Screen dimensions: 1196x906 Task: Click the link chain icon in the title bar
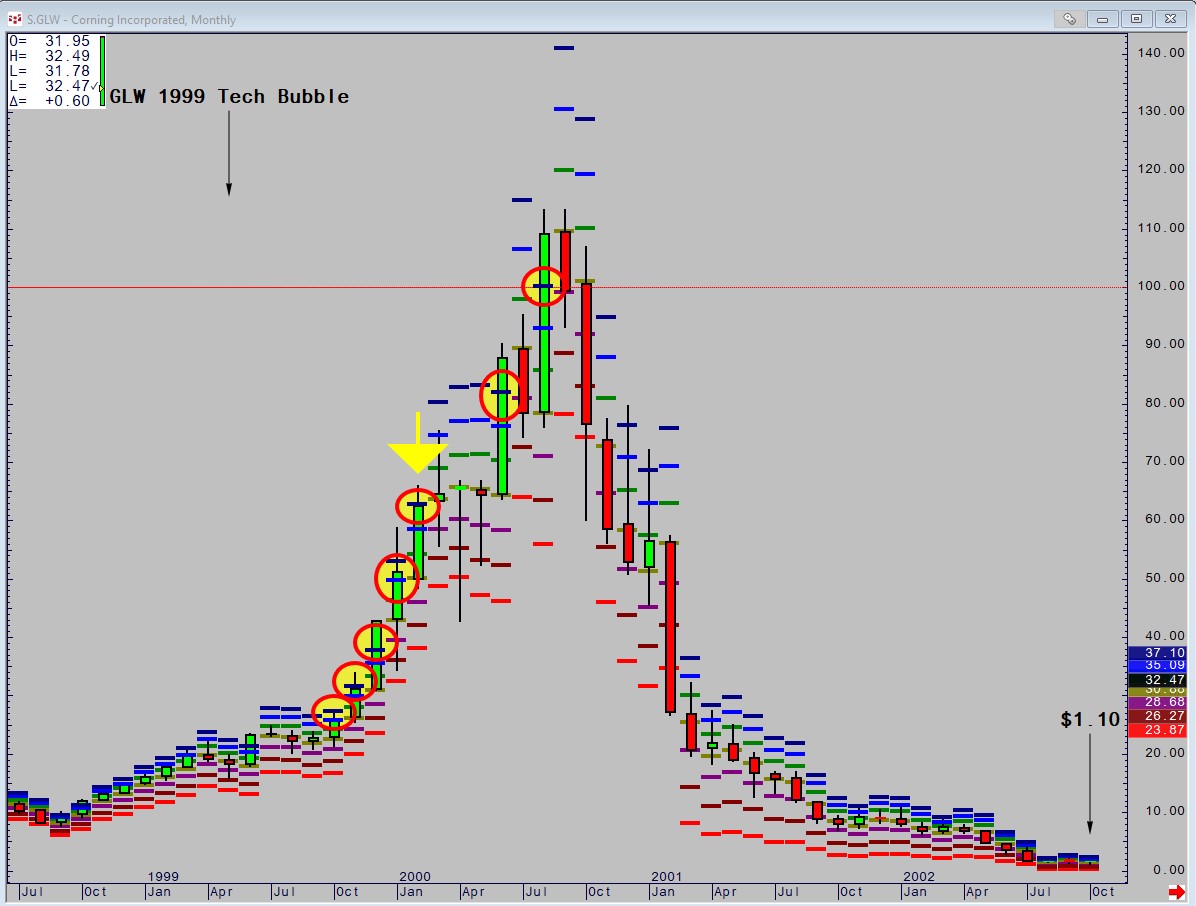1069,19
